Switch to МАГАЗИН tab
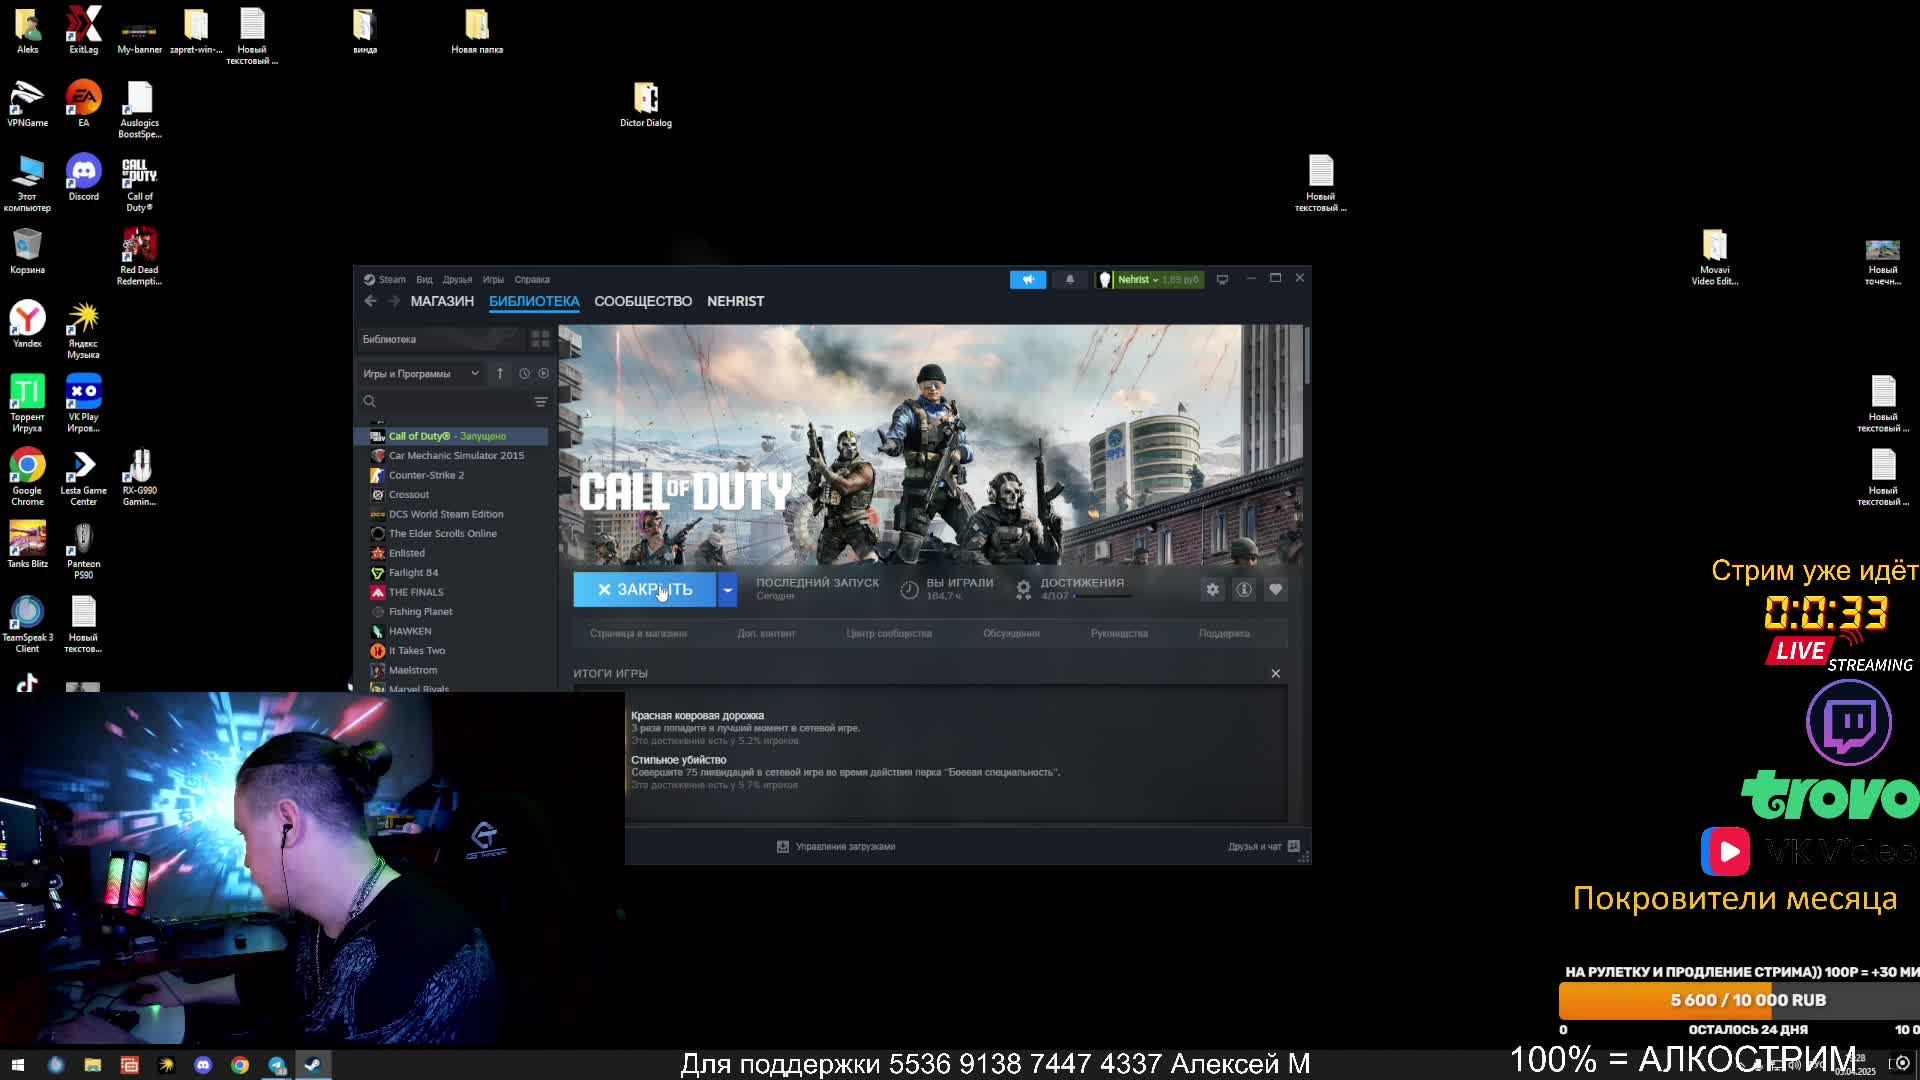The width and height of the screenshot is (1920, 1080). [441, 301]
